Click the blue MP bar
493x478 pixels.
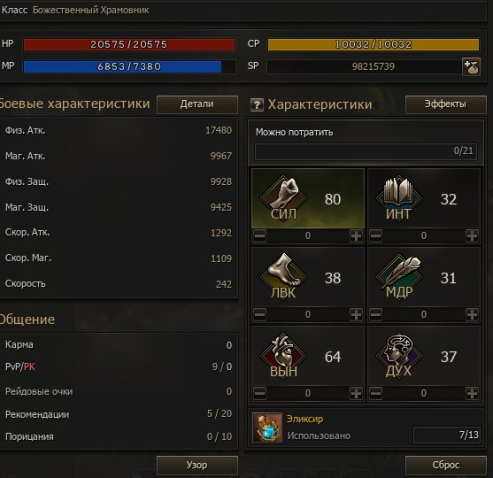pos(129,67)
